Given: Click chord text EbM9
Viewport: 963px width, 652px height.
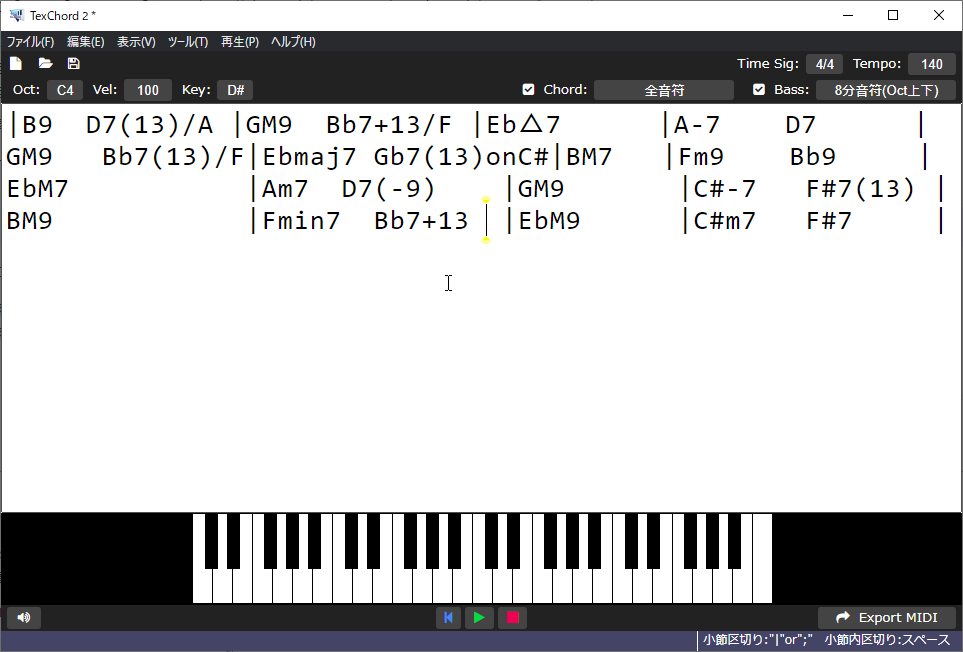Looking at the screenshot, I should coord(549,221).
